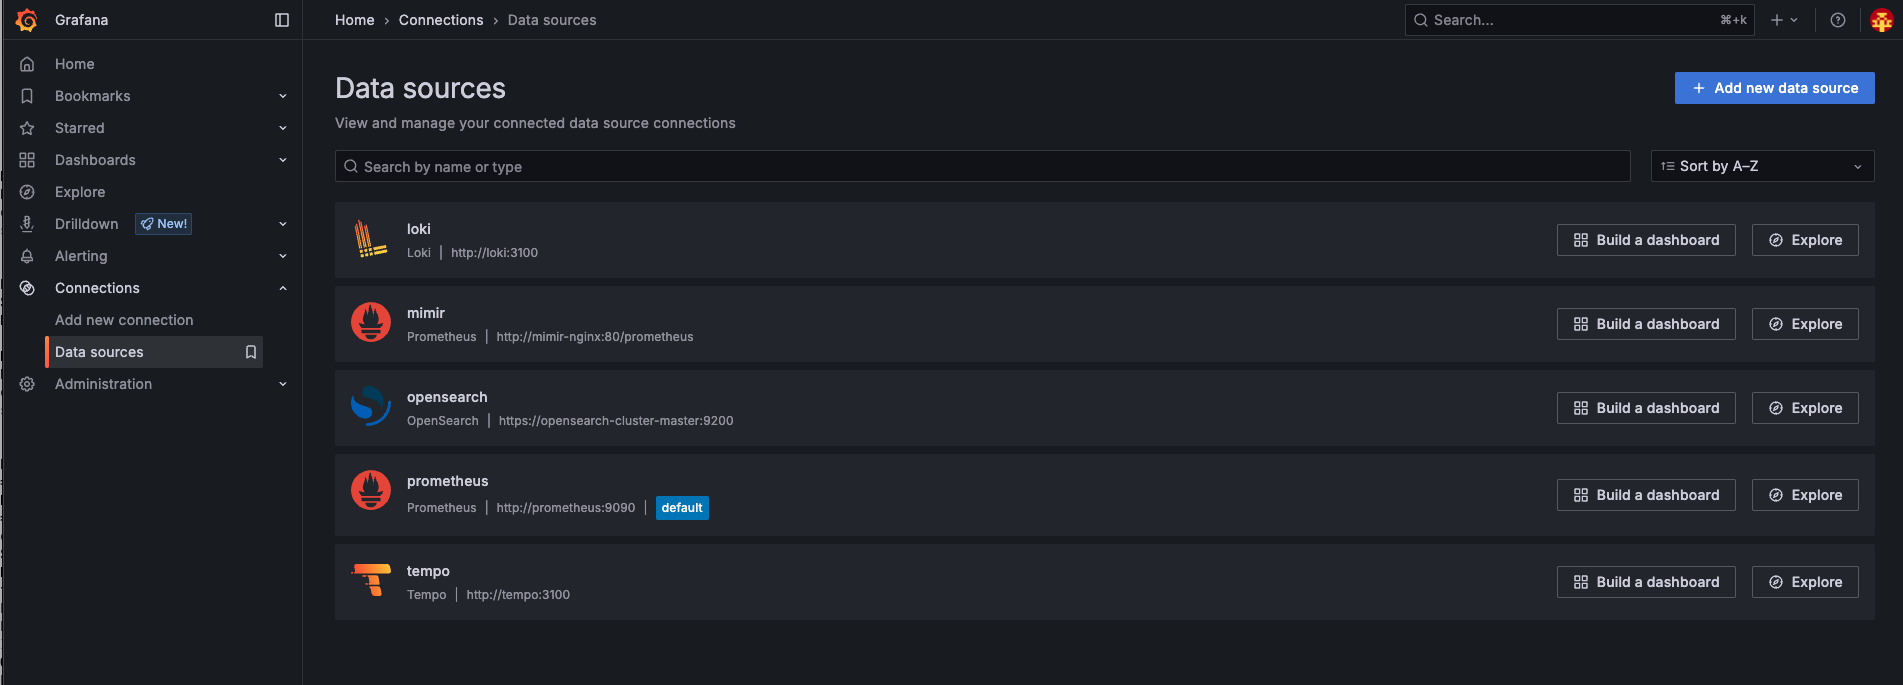
Task: Click Explore button for loki
Action: click(1805, 240)
